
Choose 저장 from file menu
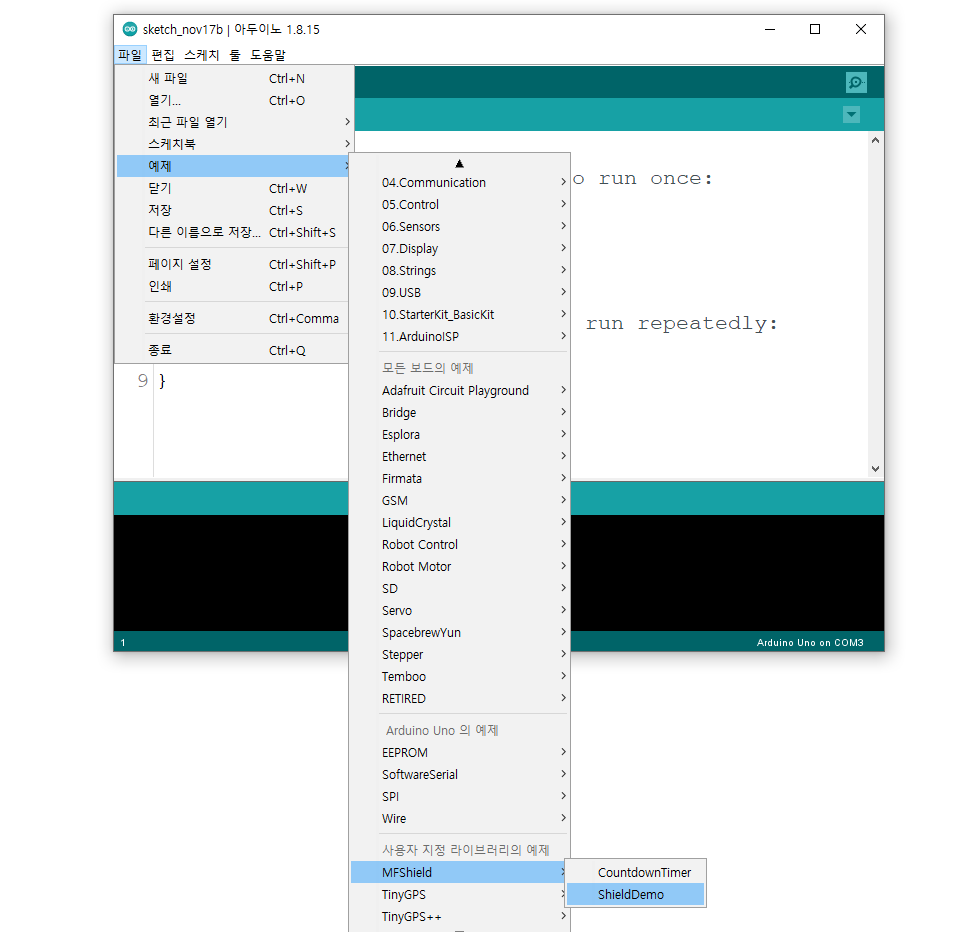tap(232, 210)
